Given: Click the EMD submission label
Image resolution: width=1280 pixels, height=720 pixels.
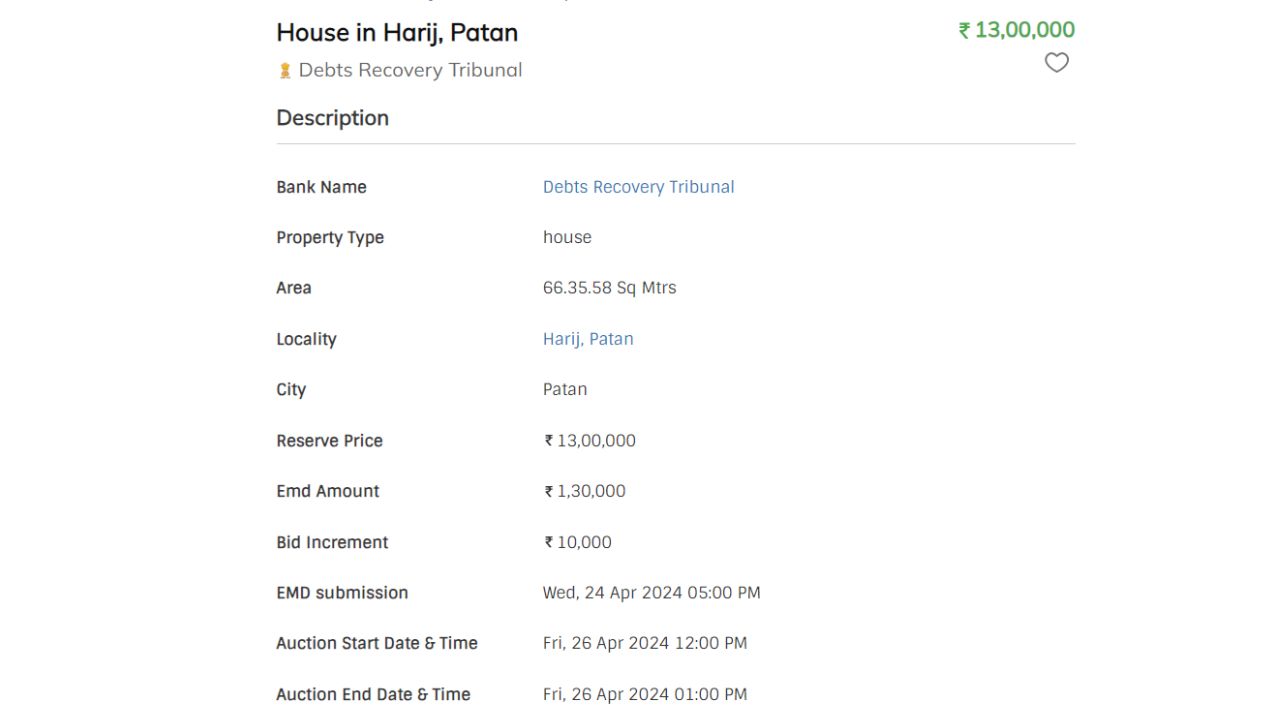Looking at the screenshot, I should click(x=342, y=593).
